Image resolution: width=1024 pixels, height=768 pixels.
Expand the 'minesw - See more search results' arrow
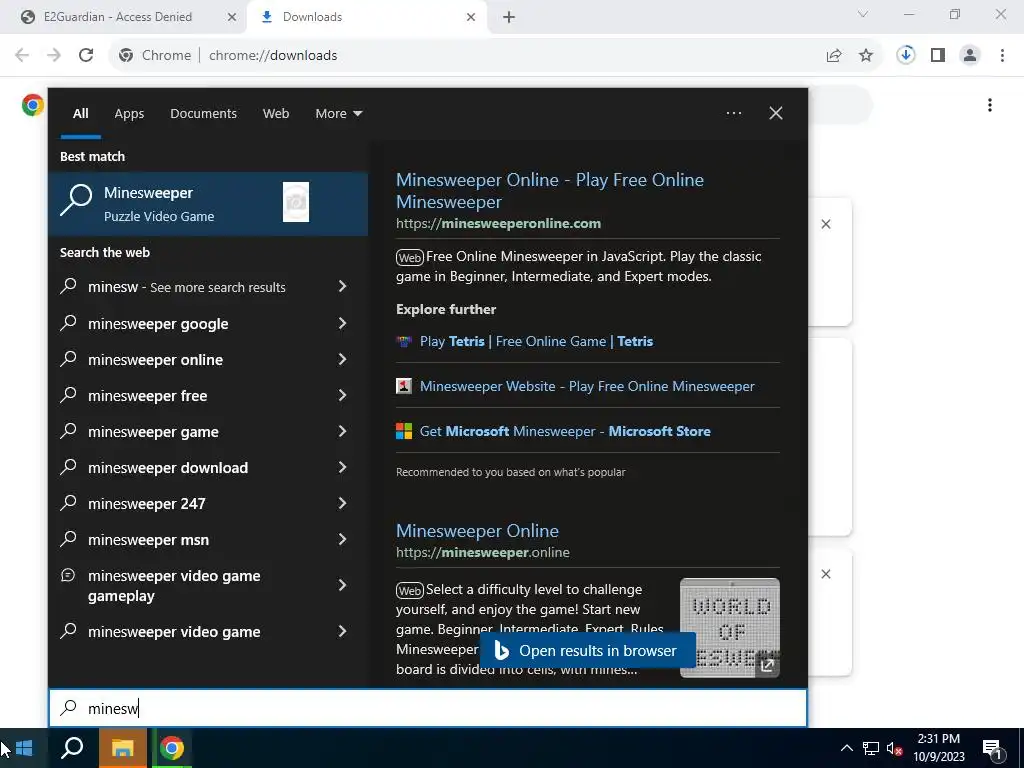click(342, 287)
